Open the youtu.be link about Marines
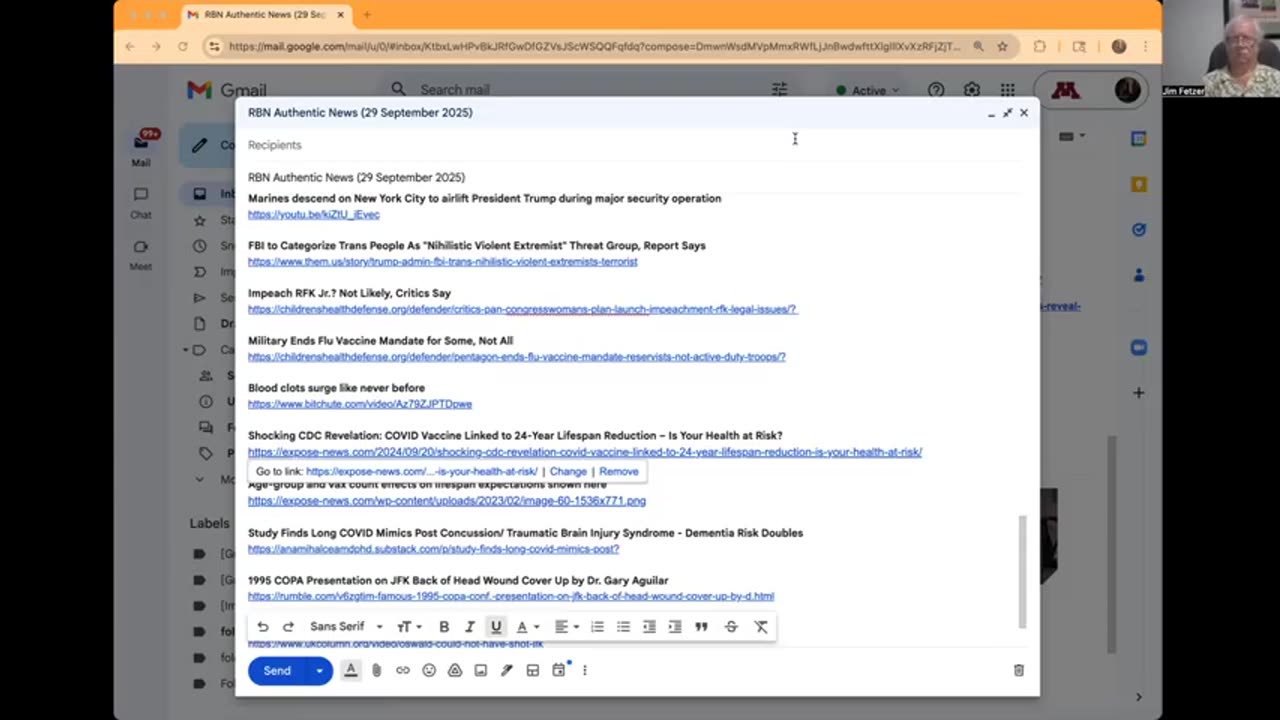The height and width of the screenshot is (720, 1280). click(314, 214)
